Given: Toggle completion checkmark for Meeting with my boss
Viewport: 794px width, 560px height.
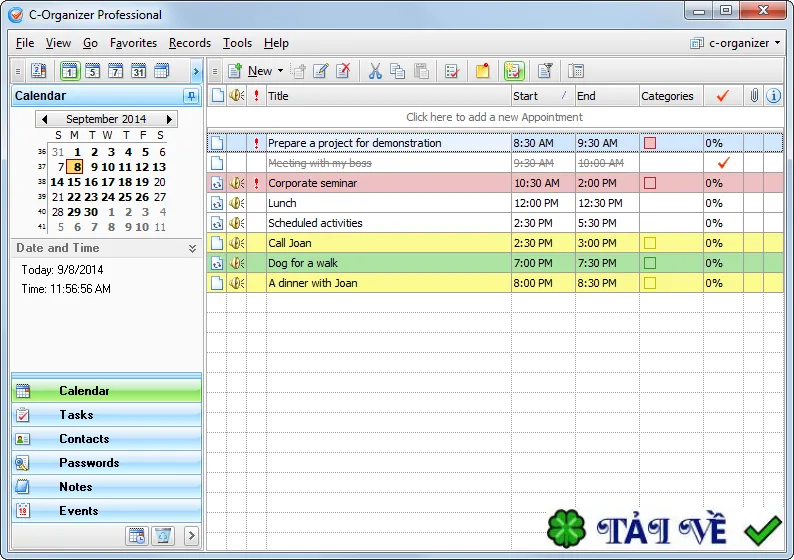Looking at the screenshot, I should (x=723, y=163).
